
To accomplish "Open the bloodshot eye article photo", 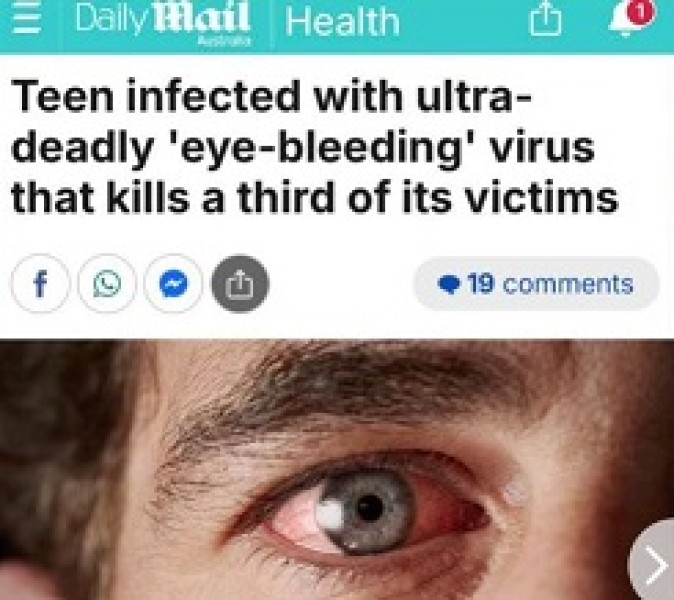I will (337, 469).
